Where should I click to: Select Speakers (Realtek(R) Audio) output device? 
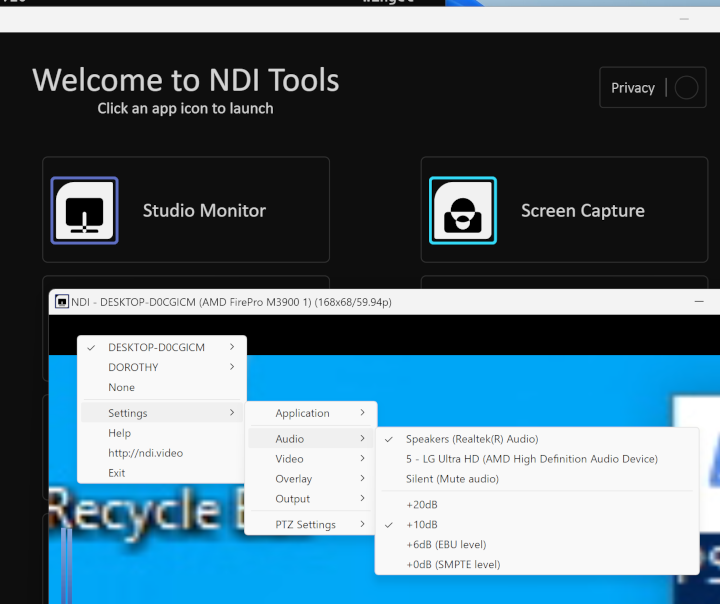[537, 439]
